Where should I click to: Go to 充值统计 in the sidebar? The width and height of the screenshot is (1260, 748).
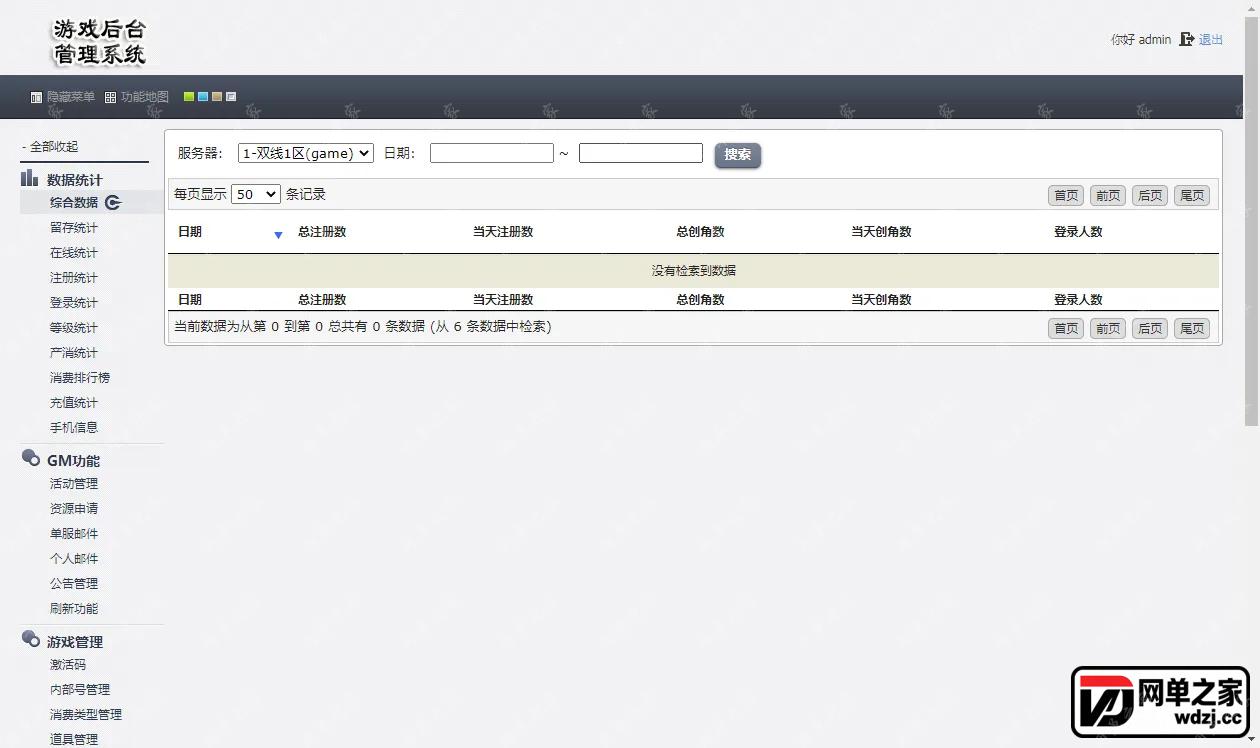click(74, 403)
